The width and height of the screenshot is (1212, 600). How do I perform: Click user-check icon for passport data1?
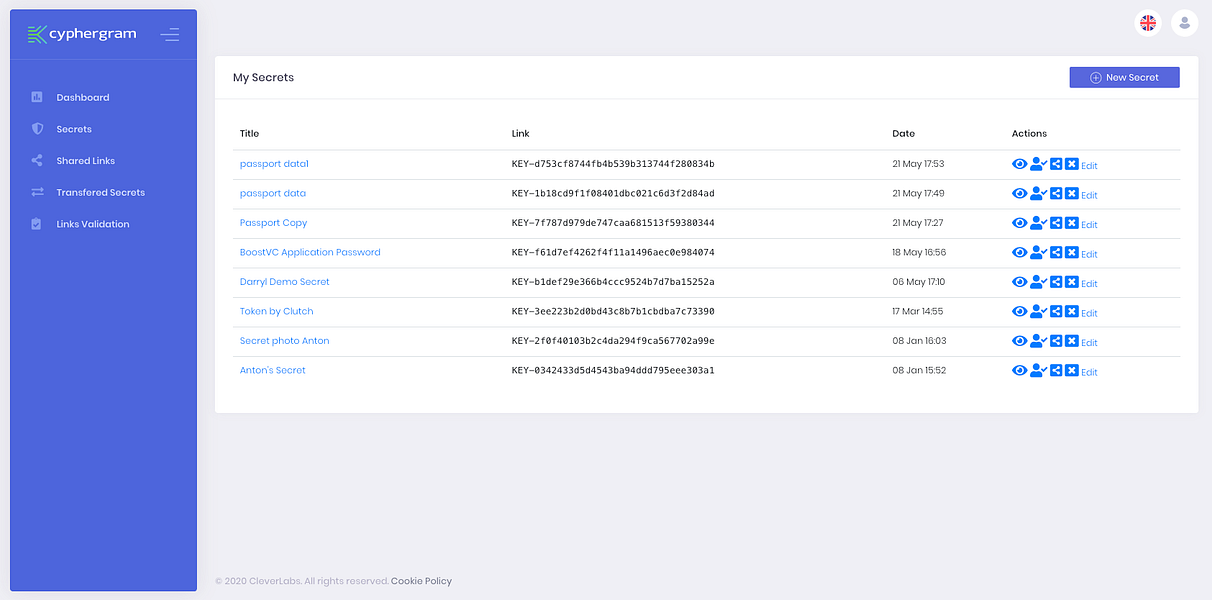[x=1038, y=164]
